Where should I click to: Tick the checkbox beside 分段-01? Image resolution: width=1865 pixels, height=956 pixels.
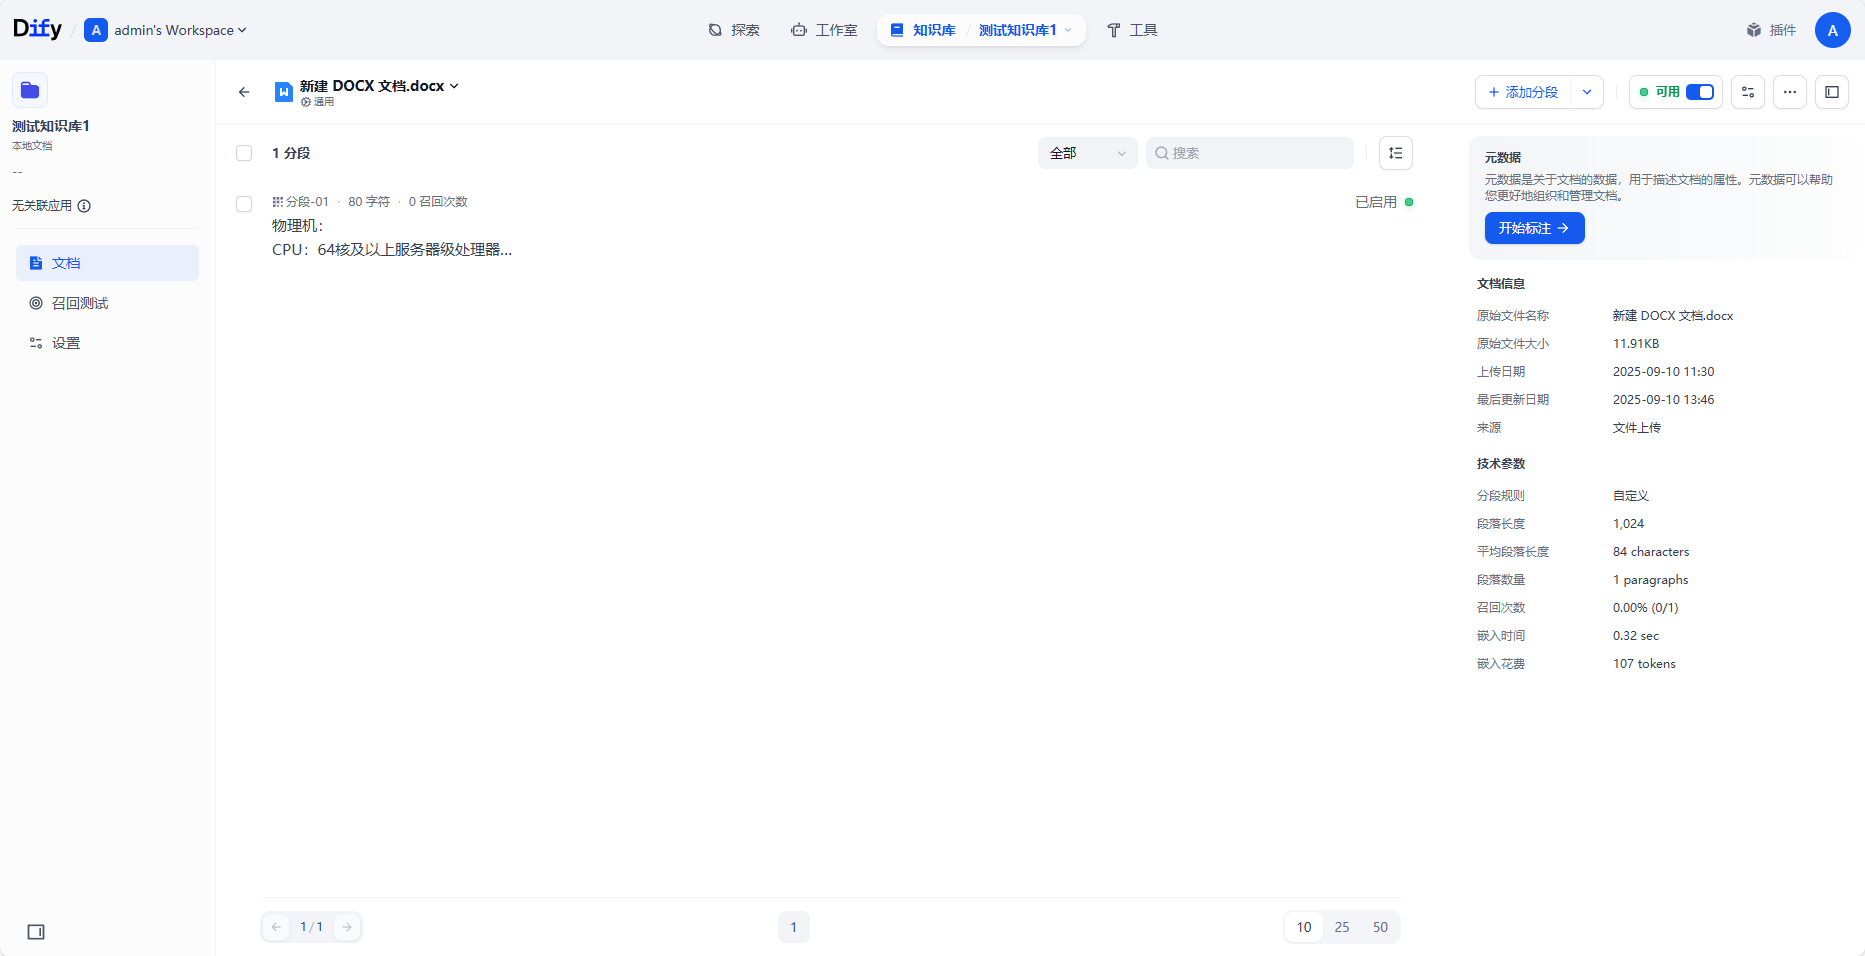(244, 204)
